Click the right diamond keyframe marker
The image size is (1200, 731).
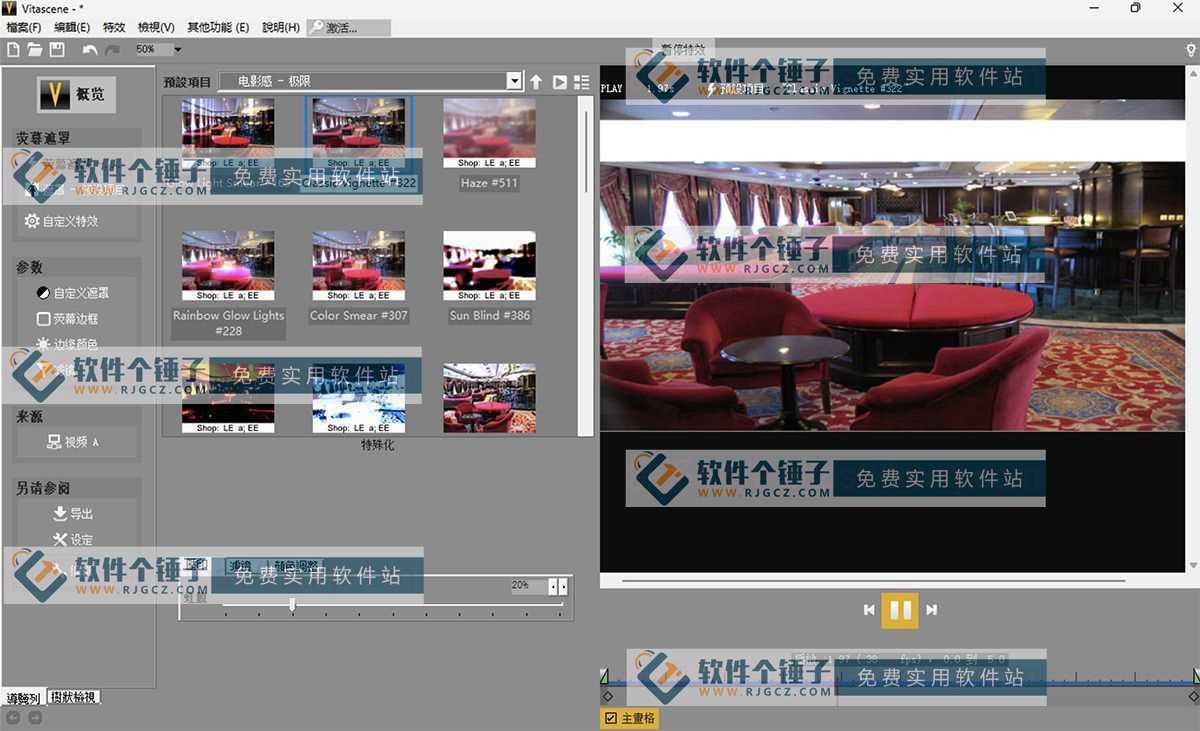(1193, 696)
